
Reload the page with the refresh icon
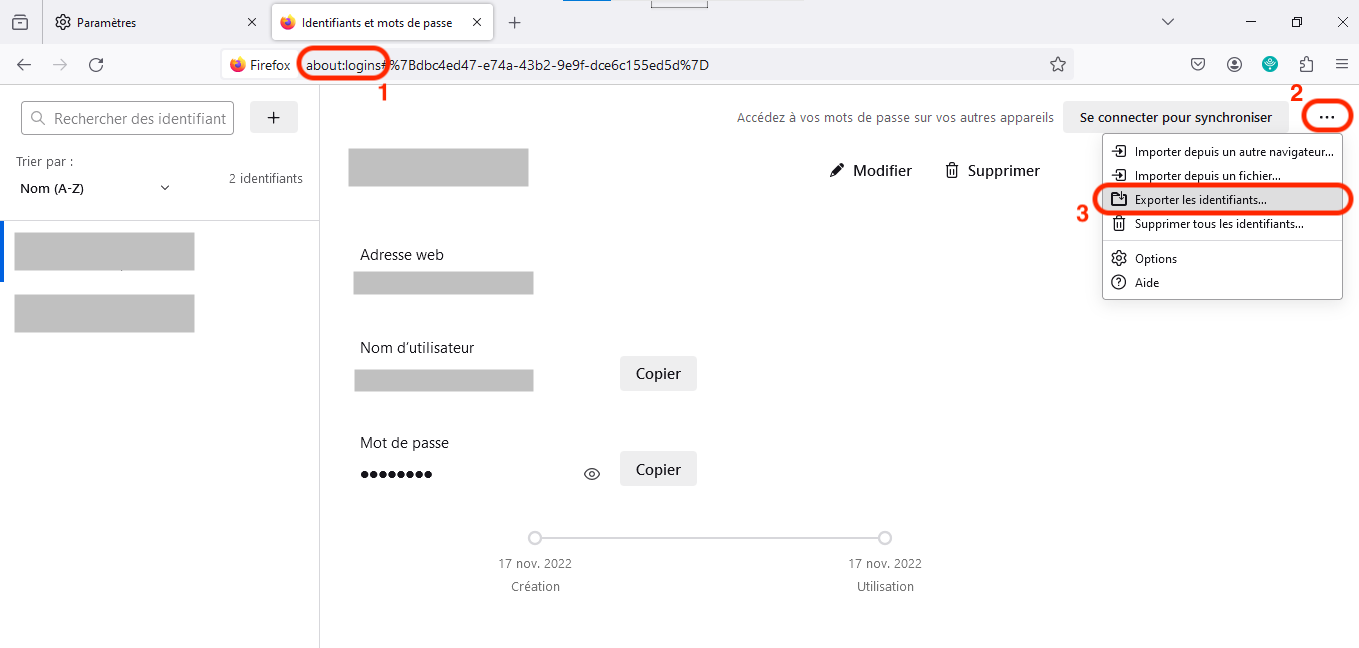[96, 65]
